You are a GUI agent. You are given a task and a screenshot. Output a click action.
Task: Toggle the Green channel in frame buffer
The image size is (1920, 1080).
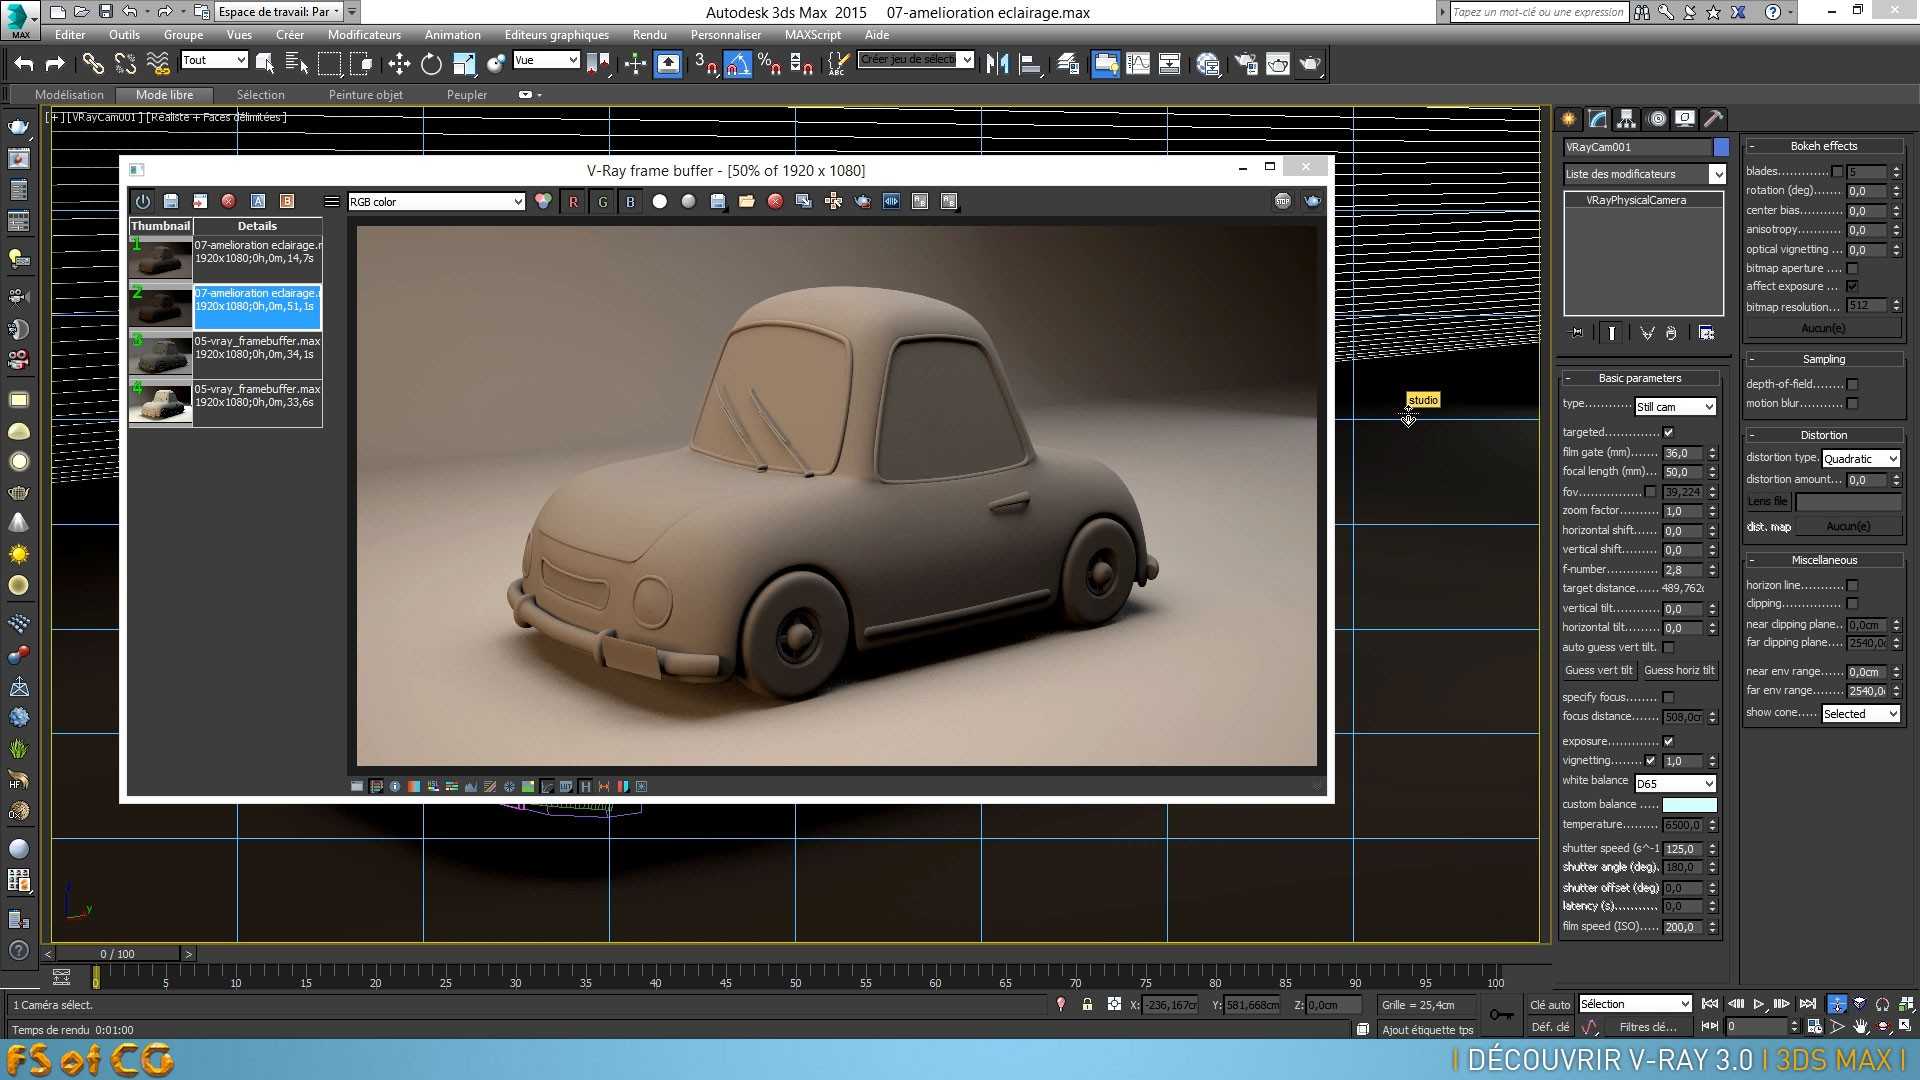602,202
